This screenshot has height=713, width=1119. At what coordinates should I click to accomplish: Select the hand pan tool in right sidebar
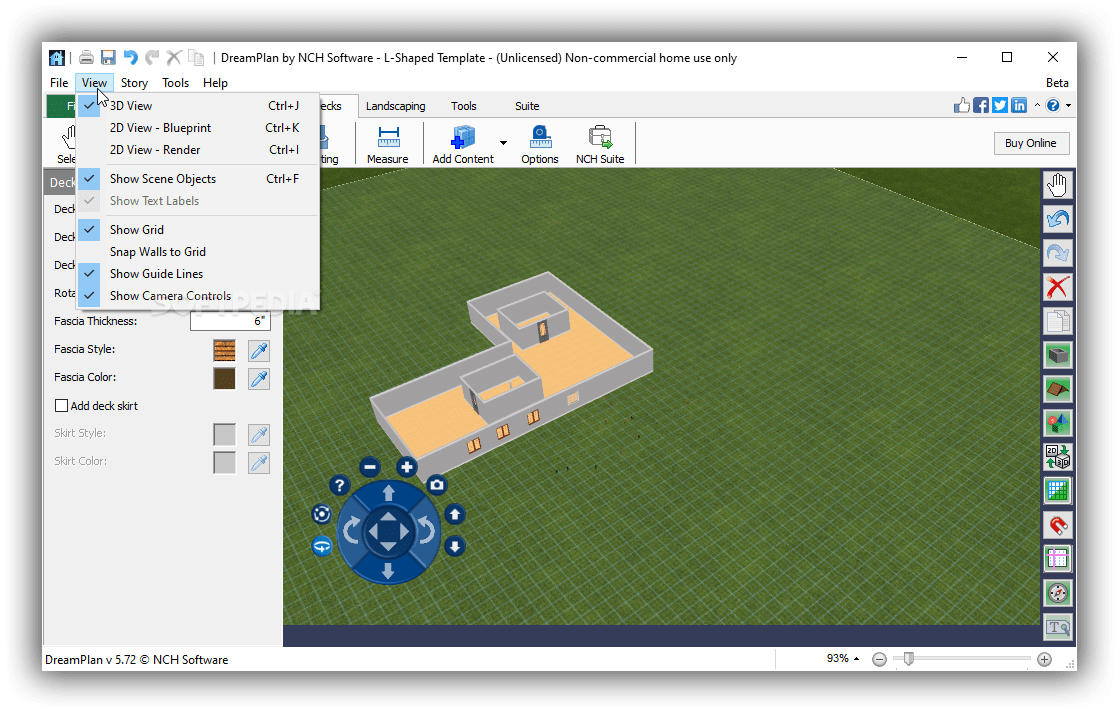(x=1057, y=186)
